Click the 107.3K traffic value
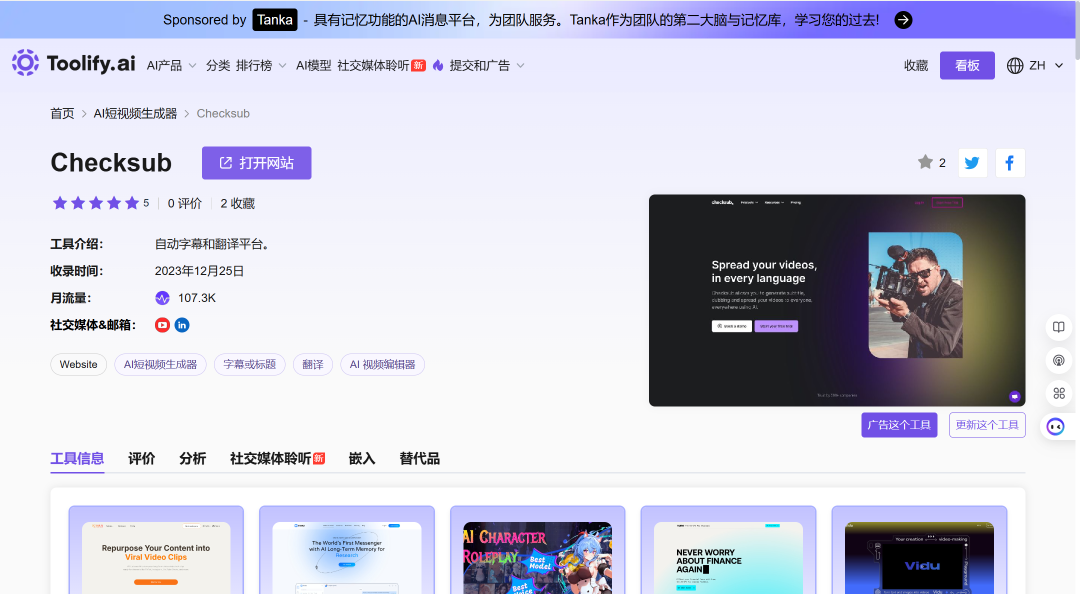Viewport: 1080px width, 594px height. coord(197,298)
